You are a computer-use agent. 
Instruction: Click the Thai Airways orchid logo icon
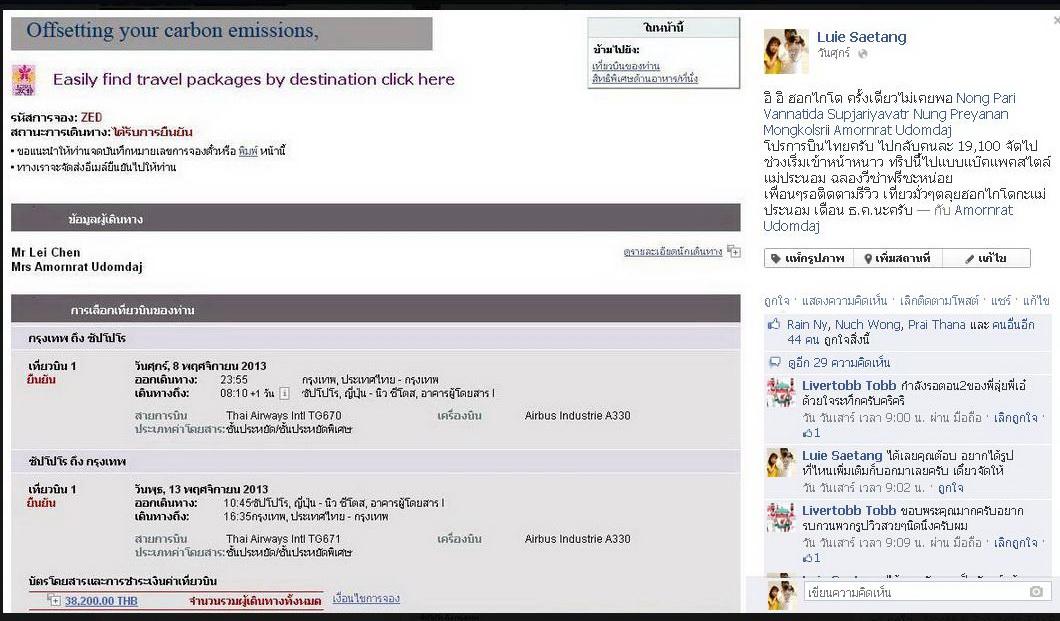point(23,79)
